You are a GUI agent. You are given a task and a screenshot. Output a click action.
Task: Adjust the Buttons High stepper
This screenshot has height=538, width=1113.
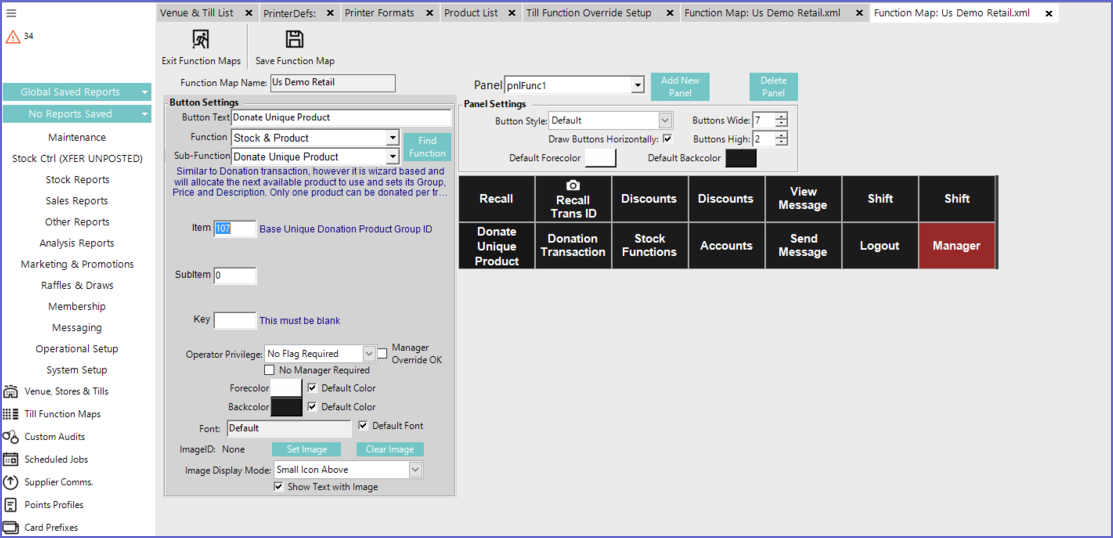coord(782,138)
